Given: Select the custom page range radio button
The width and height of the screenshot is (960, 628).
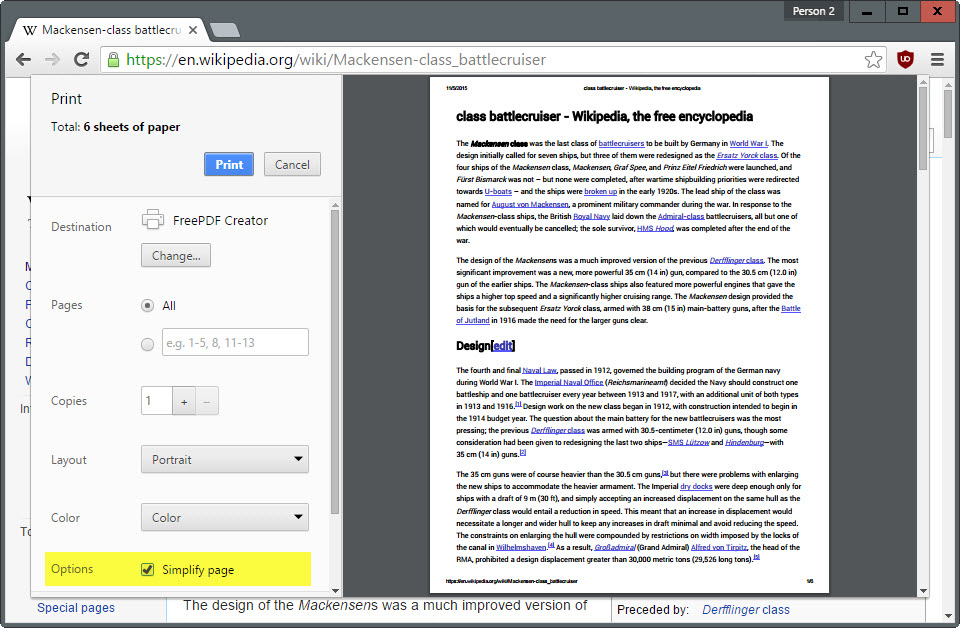Looking at the screenshot, I should [x=147, y=342].
